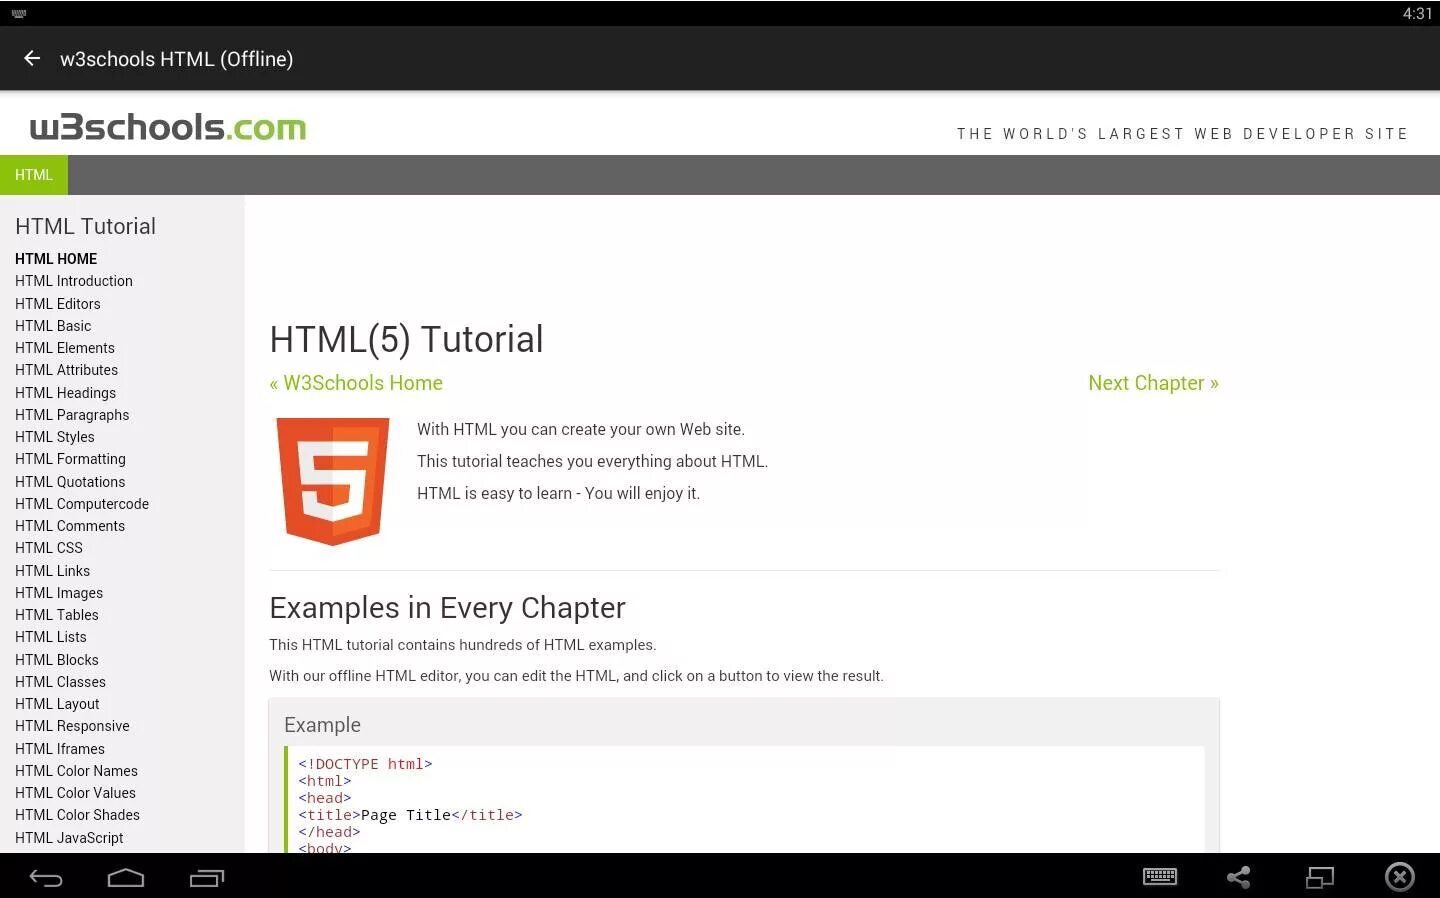Open HTML Comments page
This screenshot has width=1440, height=898.
(x=70, y=526)
